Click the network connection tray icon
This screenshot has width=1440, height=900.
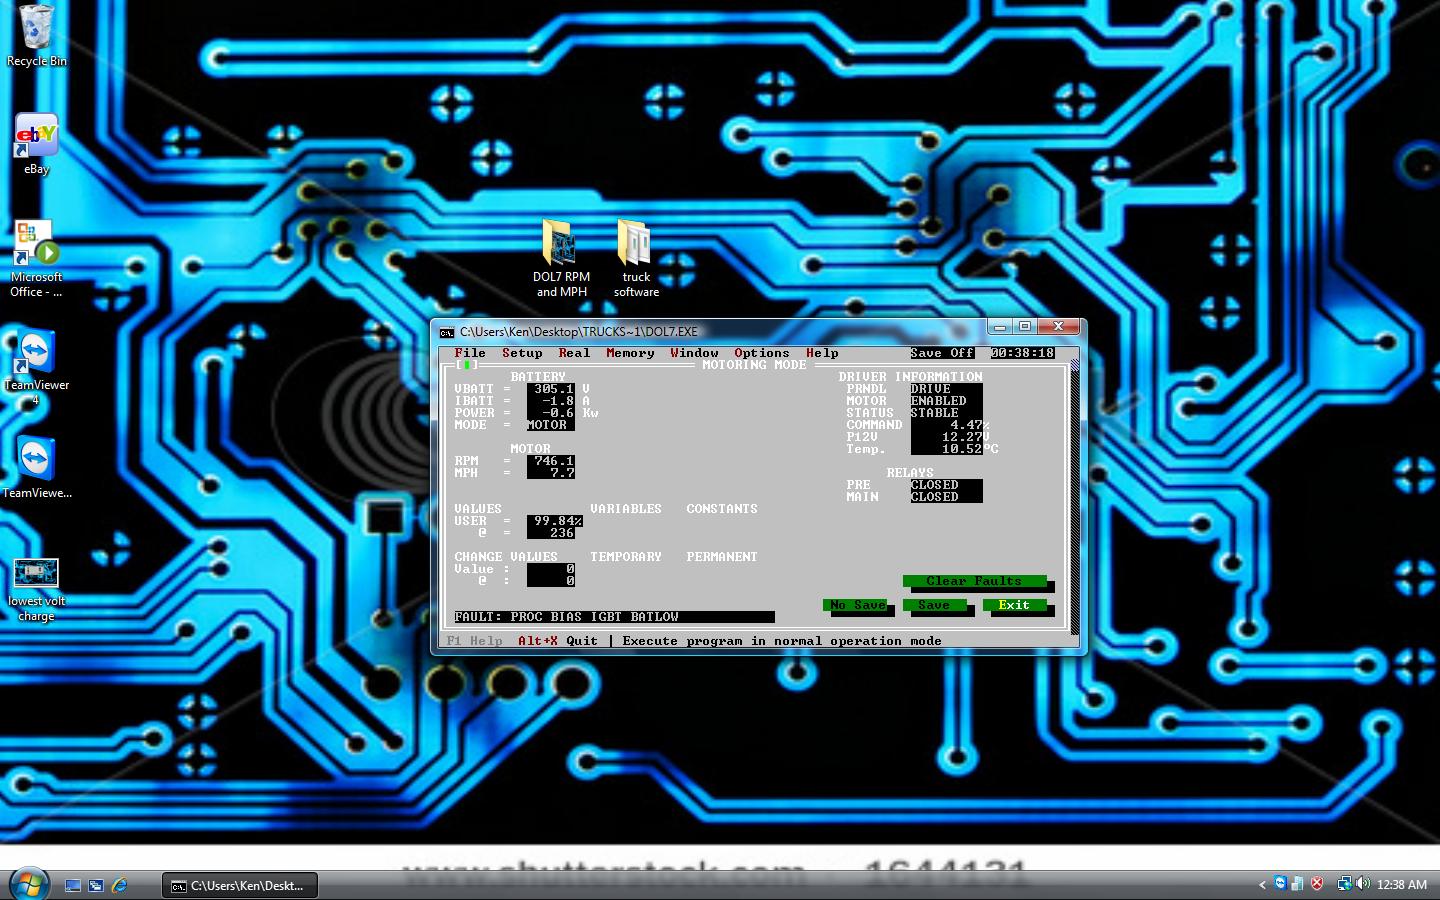[1345, 884]
